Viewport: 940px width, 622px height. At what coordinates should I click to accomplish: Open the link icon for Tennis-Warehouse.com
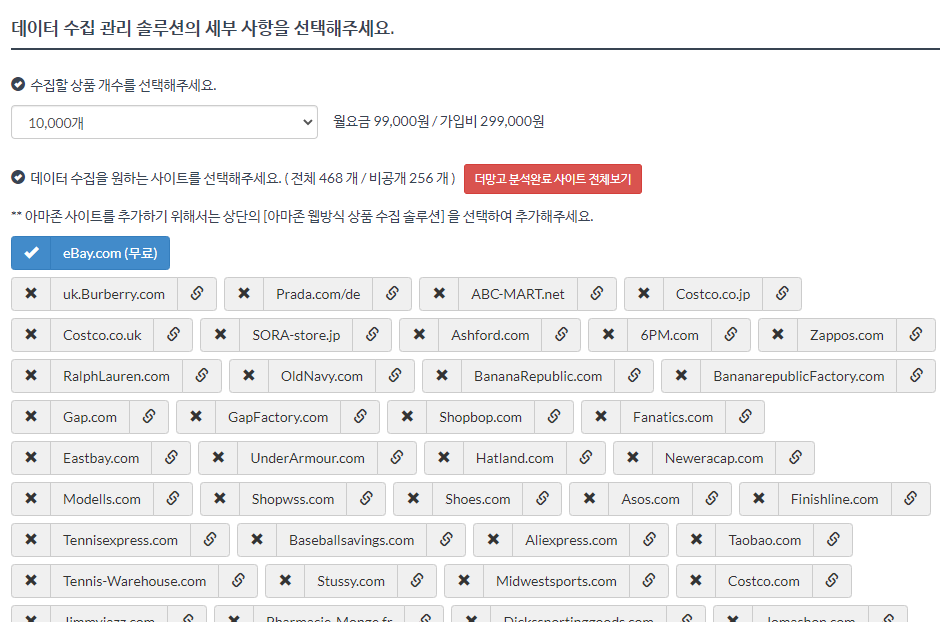pyautogui.click(x=238, y=581)
